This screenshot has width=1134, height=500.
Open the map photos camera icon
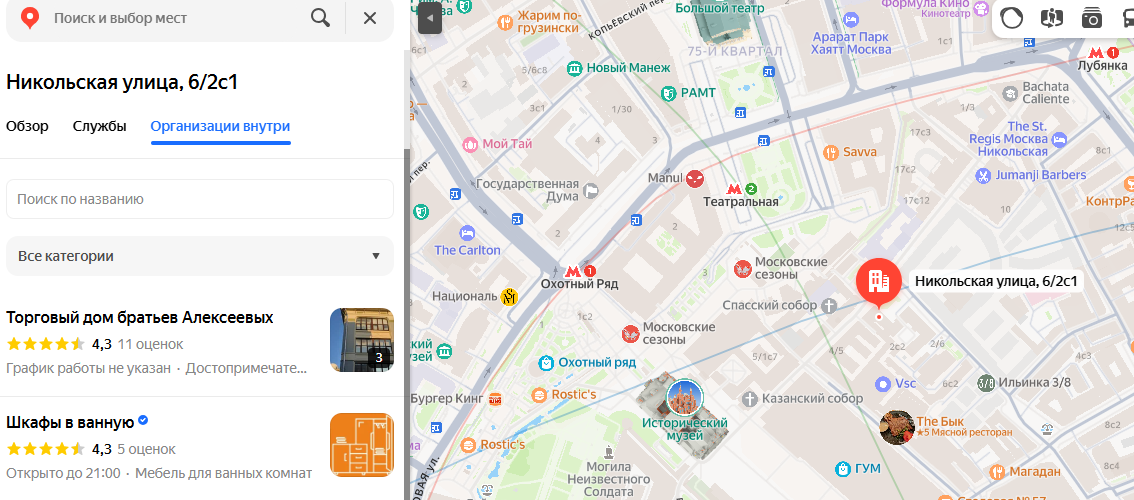pos(1091,18)
